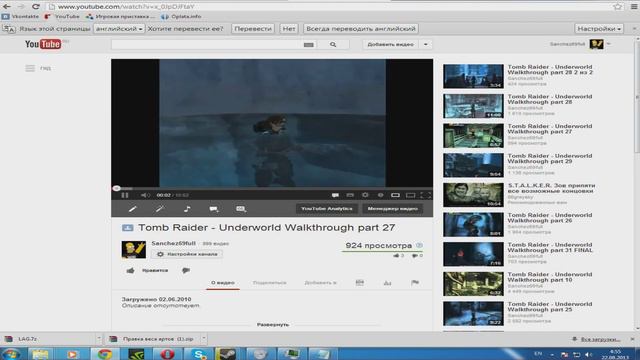Open suggested video Walkthrough part 31 FINAL
This screenshot has height=360, width=640.
518,253
